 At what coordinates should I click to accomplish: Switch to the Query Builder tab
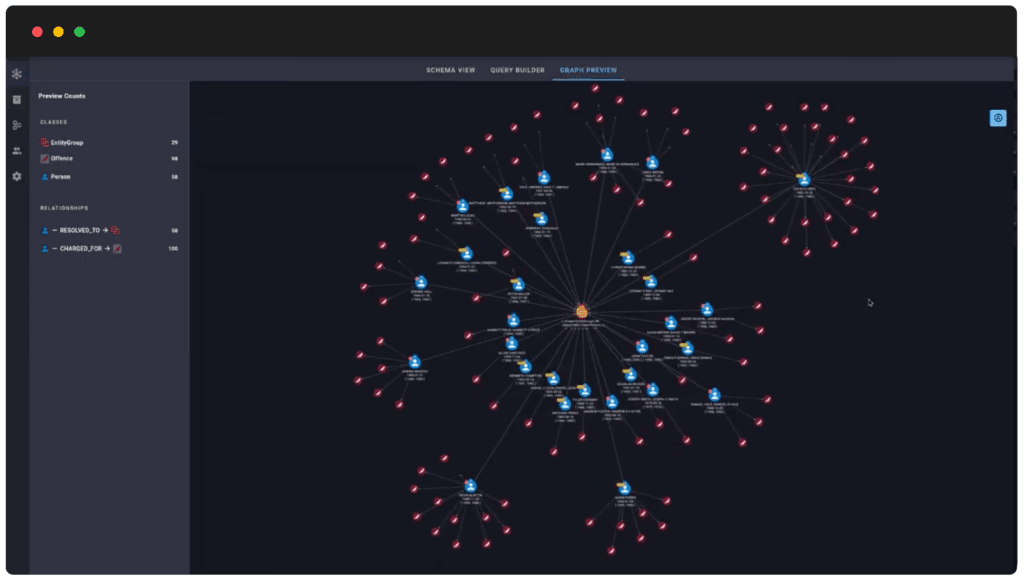pyautogui.click(x=517, y=70)
